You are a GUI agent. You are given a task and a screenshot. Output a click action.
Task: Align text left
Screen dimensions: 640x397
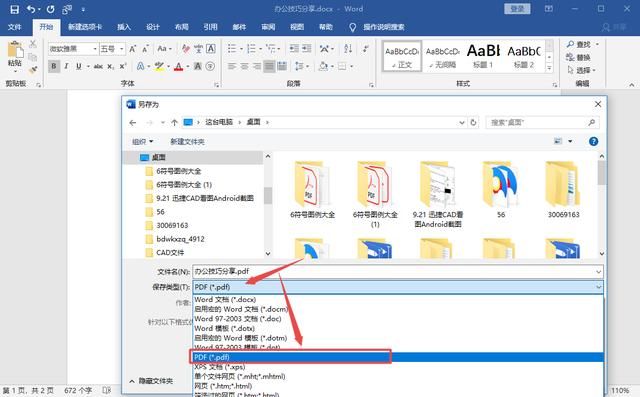pyautogui.click(x=232, y=66)
